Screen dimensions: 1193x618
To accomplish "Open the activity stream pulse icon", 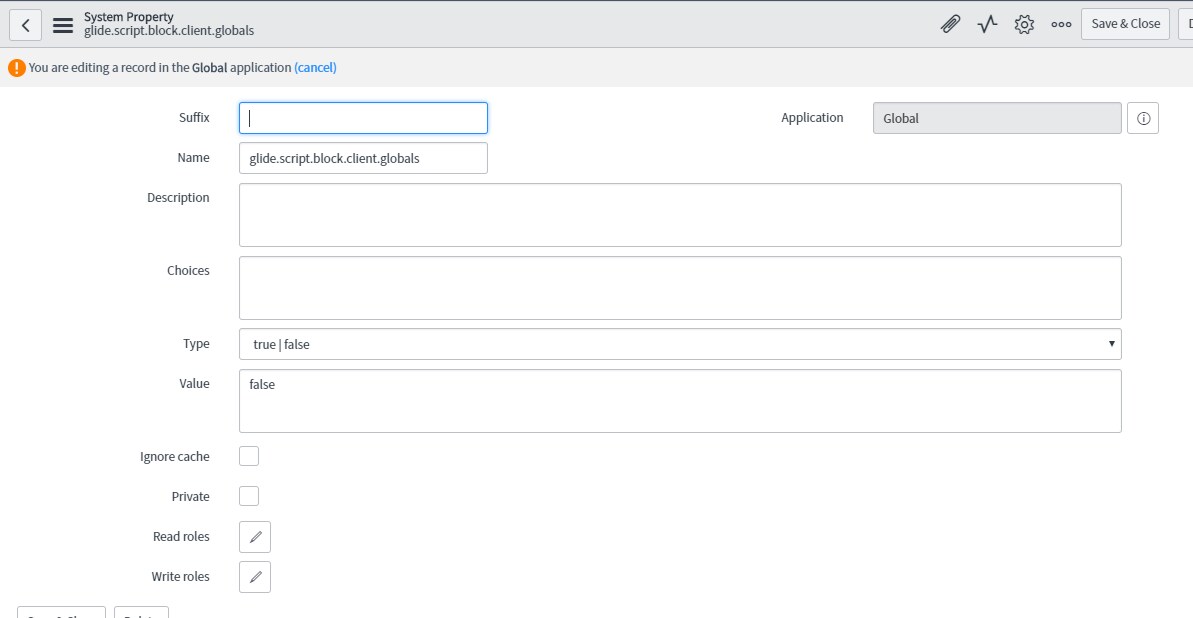I will click(x=987, y=24).
